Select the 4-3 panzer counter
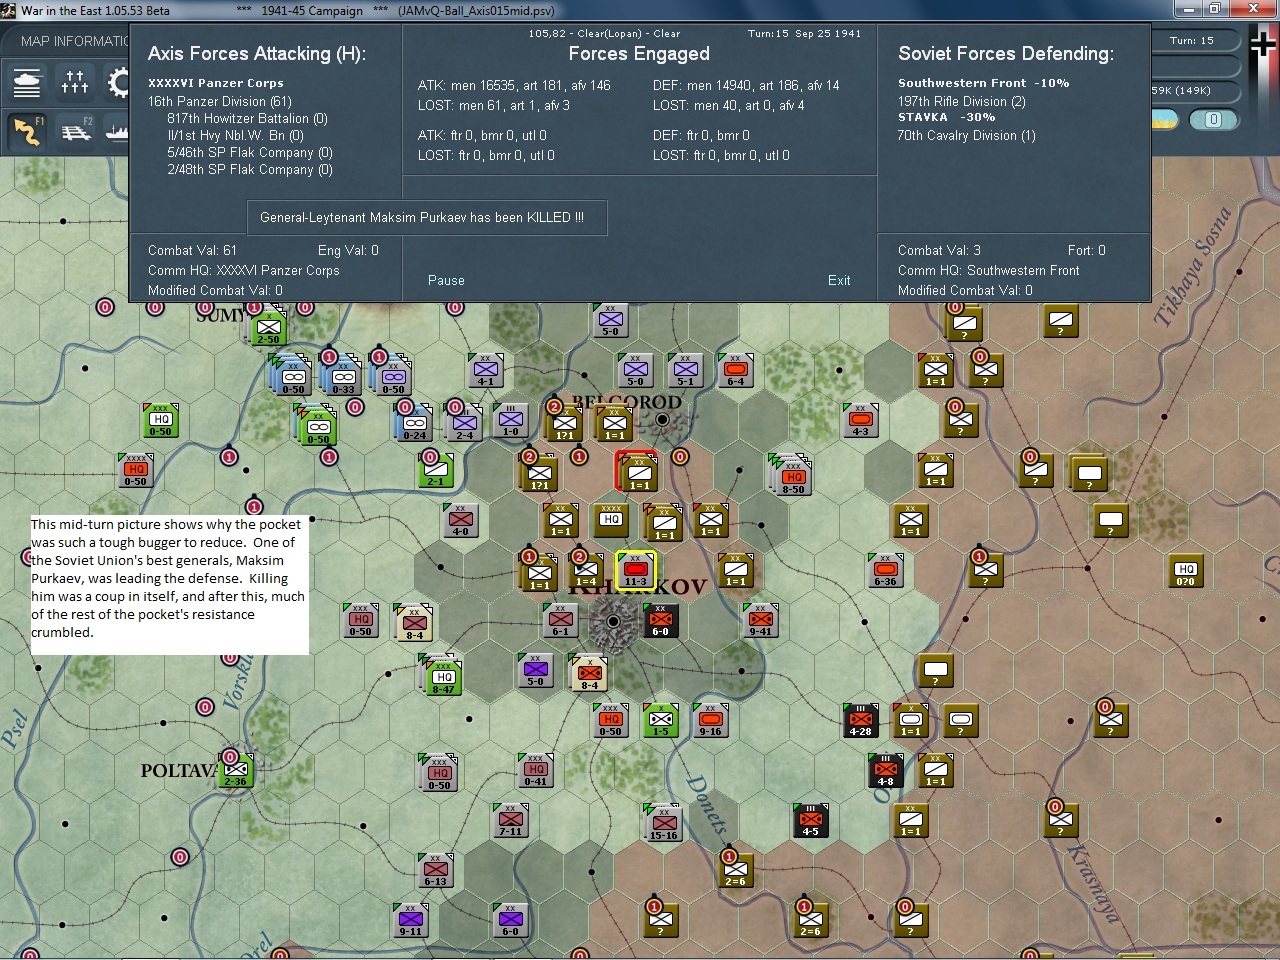The width and height of the screenshot is (1280, 960). coord(861,421)
